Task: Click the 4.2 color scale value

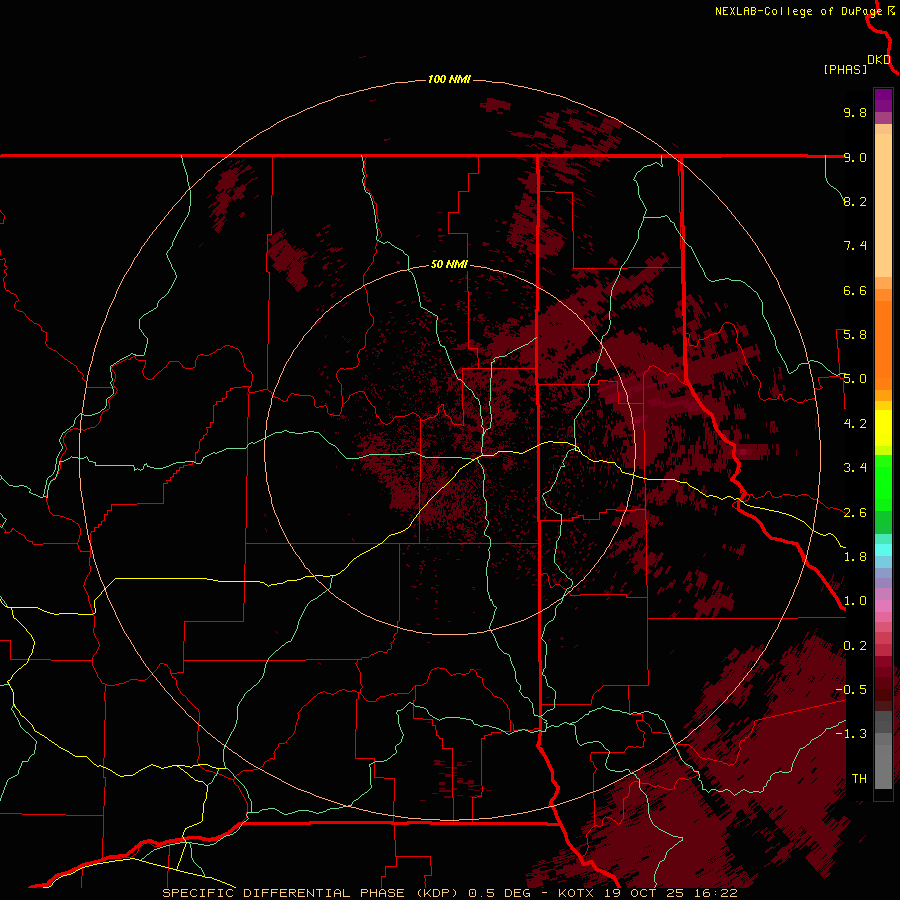Action: (x=855, y=424)
